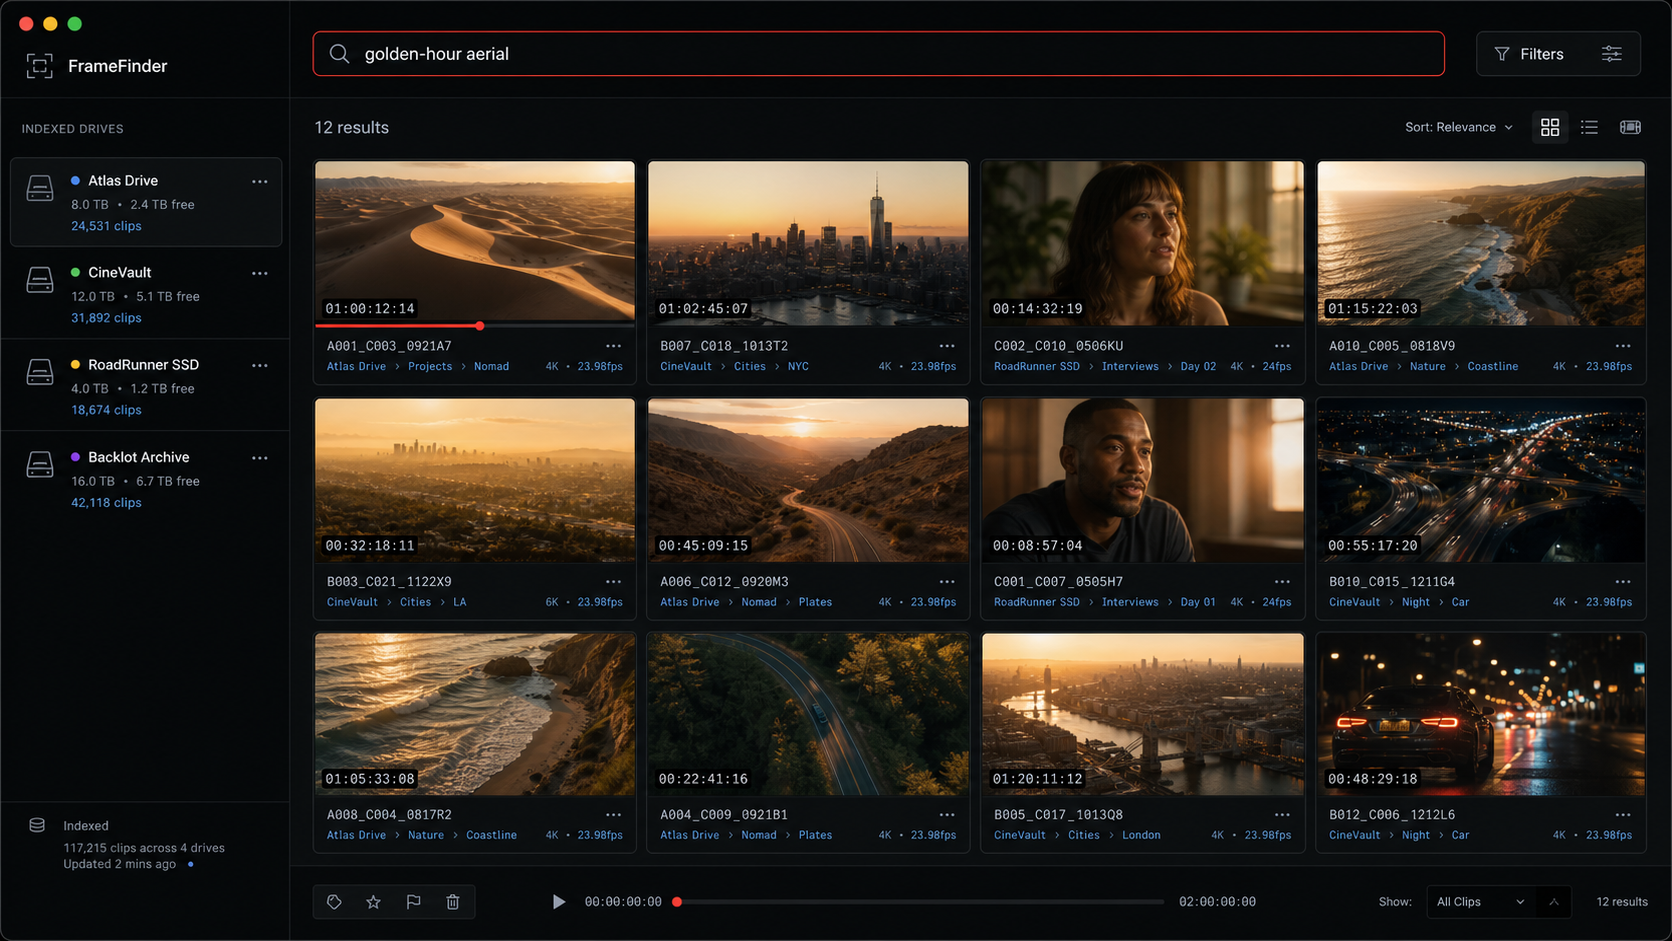
Task: Open the 18,674 clips link
Action: click(x=106, y=410)
